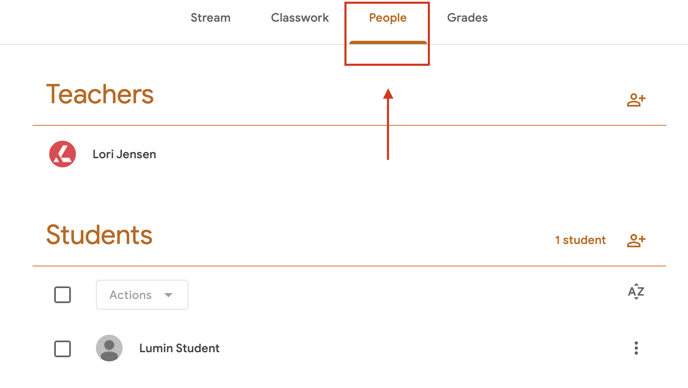Click the invite students icon
Viewport: 688px width, 388px height.
(x=636, y=240)
